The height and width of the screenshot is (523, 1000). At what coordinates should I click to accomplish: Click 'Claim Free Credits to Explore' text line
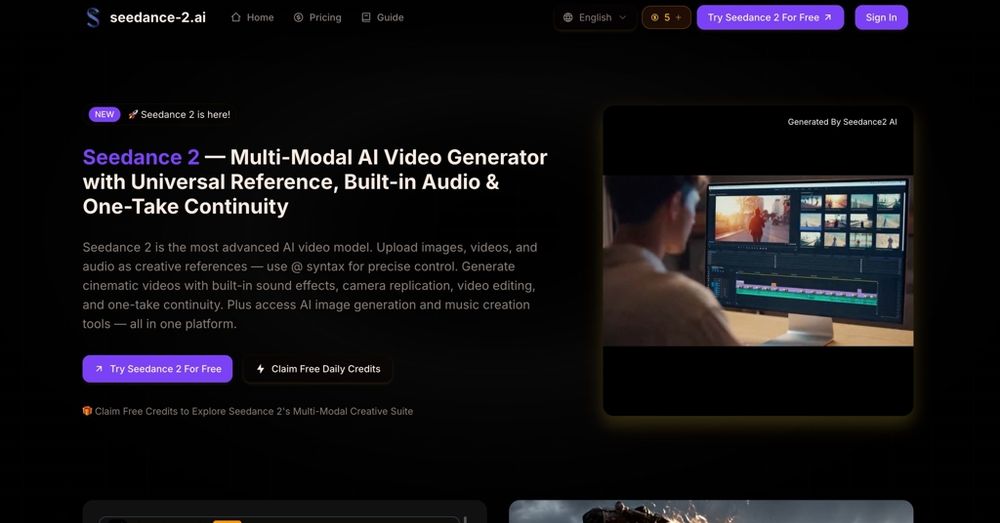[x=254, y=411]
